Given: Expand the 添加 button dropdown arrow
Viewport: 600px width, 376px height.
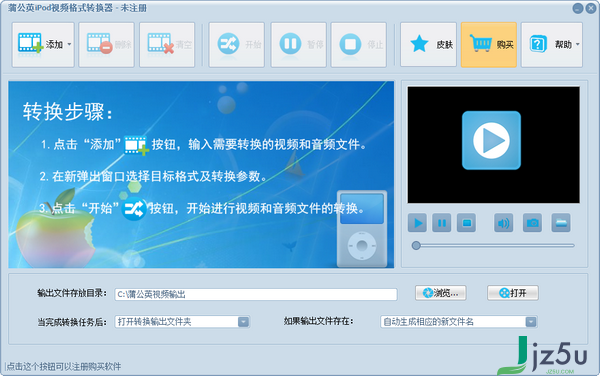Looking at the screenshot, I should point(69,44).
